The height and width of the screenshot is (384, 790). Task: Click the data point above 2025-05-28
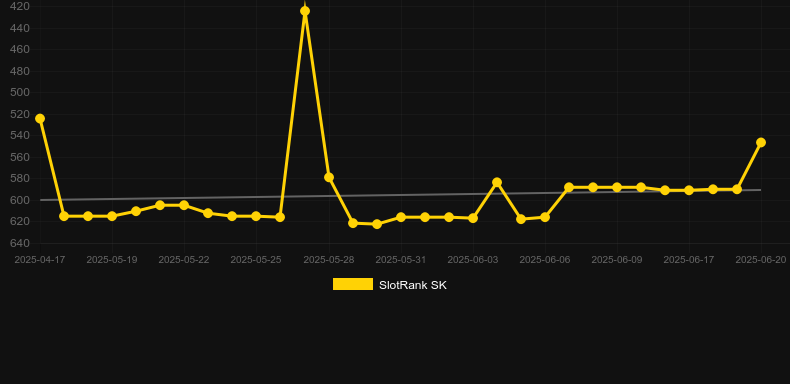pos(329,177)
